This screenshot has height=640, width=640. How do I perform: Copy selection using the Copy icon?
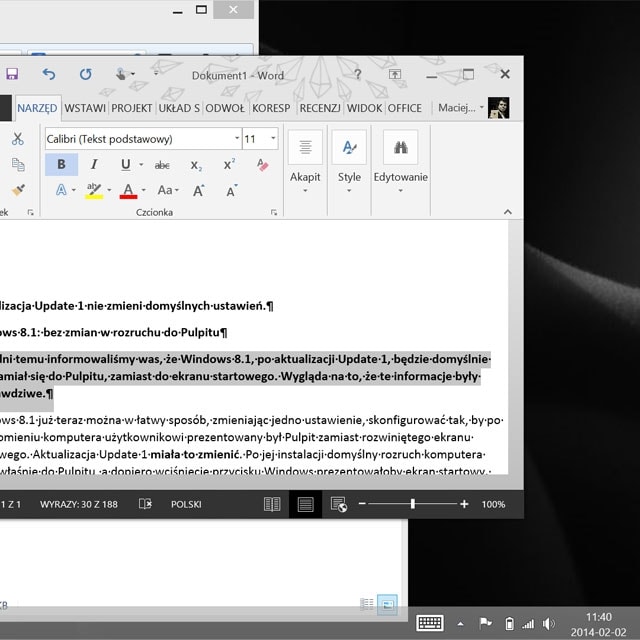pos(18,164)
